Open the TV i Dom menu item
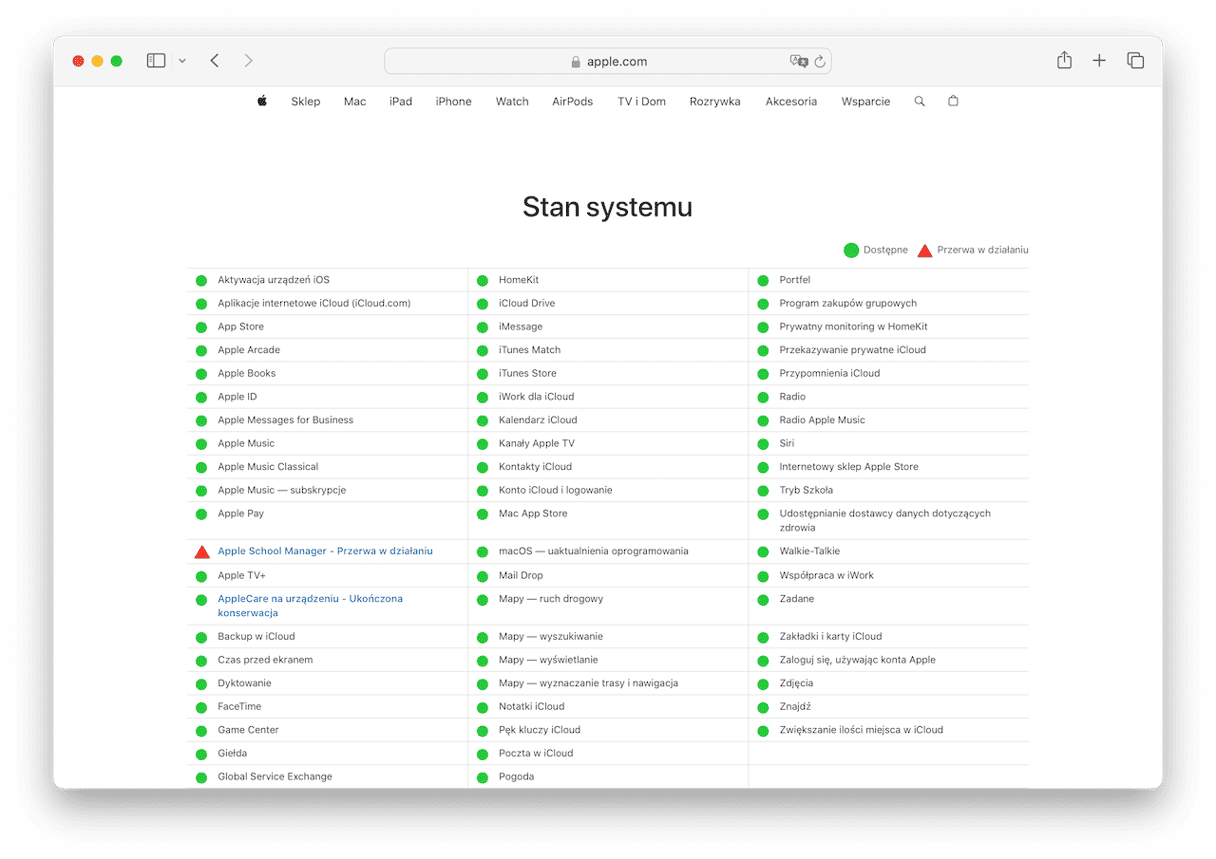The image size is (1216, 859). tap(642, 101)
